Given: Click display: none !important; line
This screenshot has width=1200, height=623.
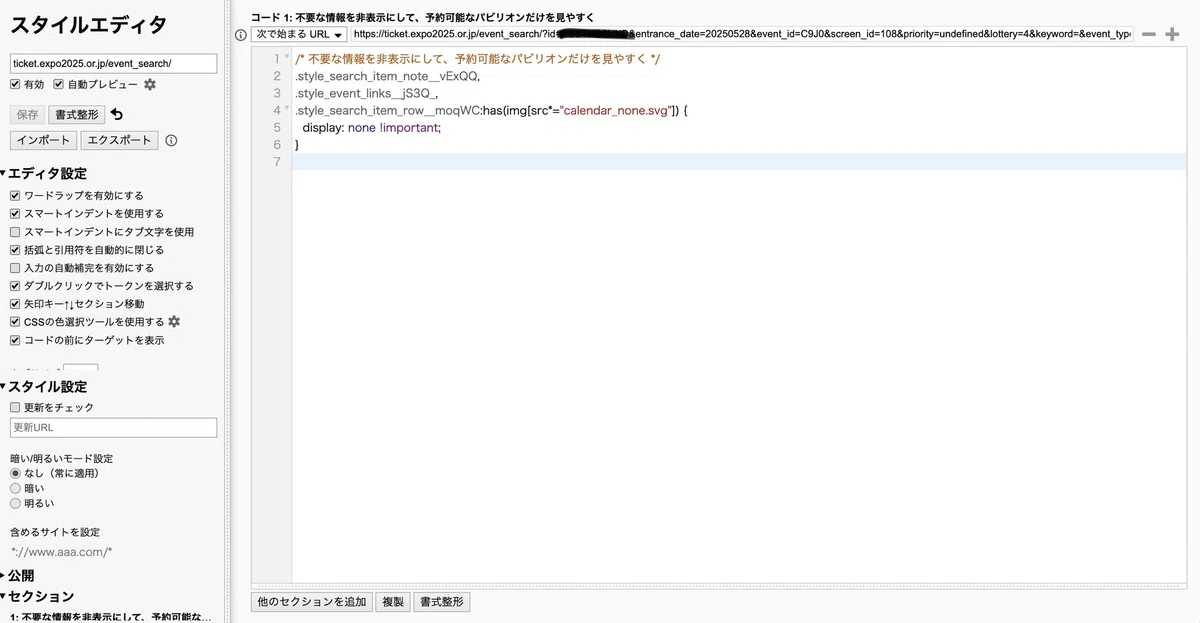Looking at the screenshot, I should pos(371,127).
